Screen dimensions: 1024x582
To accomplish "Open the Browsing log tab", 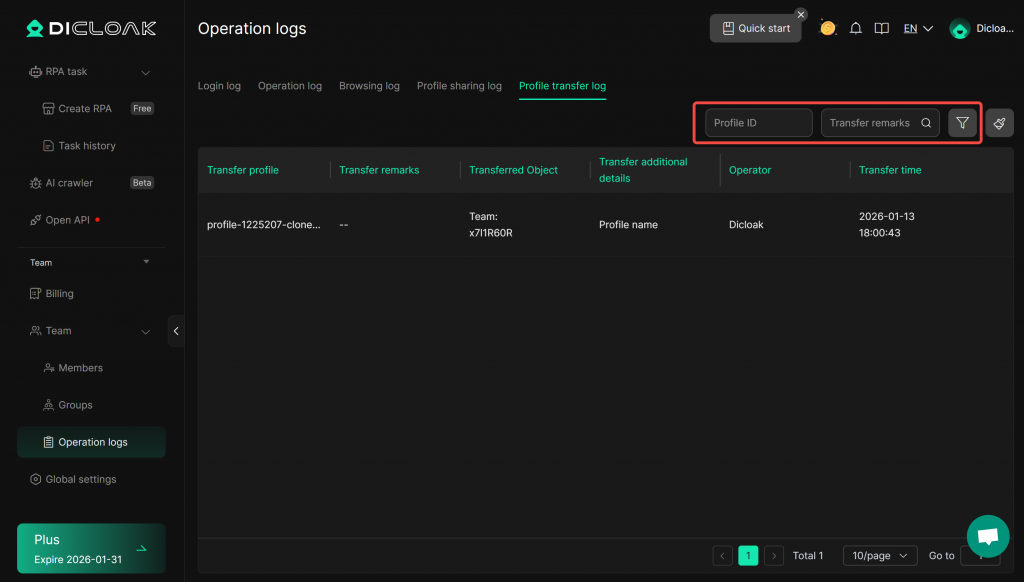I will pos(369,86).
